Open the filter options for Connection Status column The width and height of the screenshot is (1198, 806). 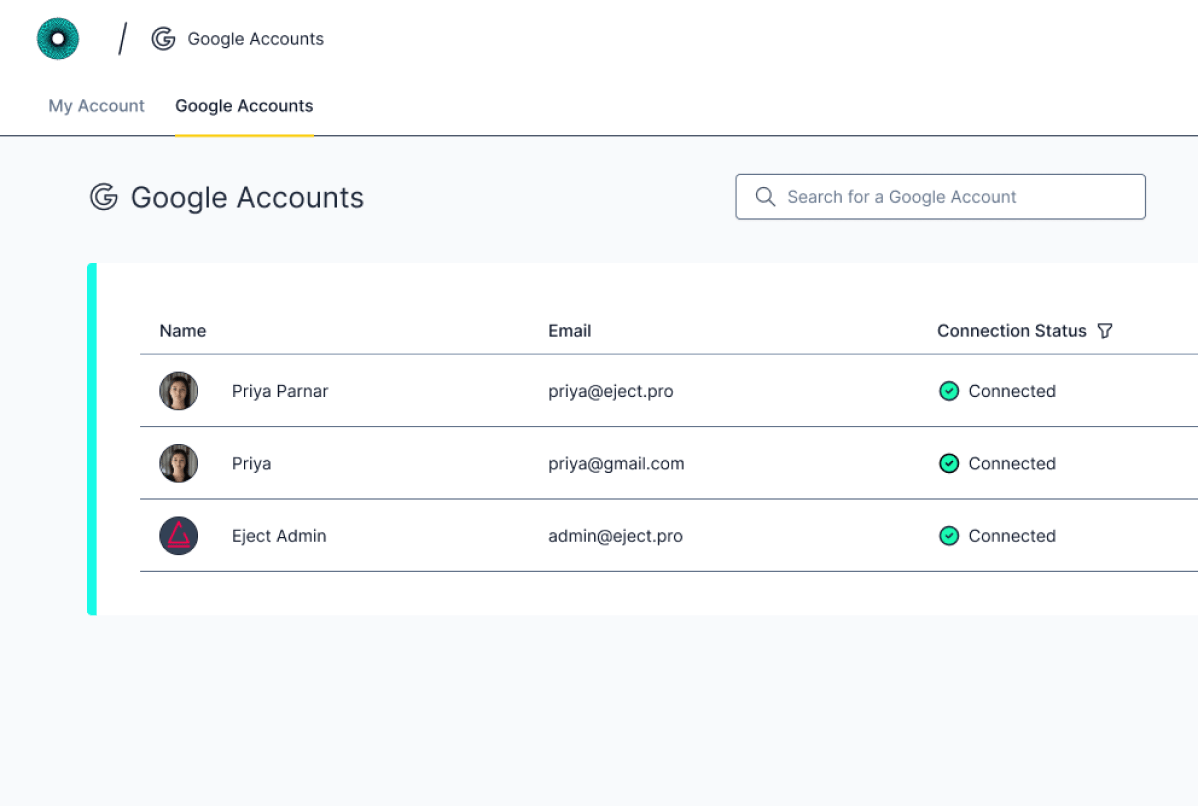(x=1105, y=330)
